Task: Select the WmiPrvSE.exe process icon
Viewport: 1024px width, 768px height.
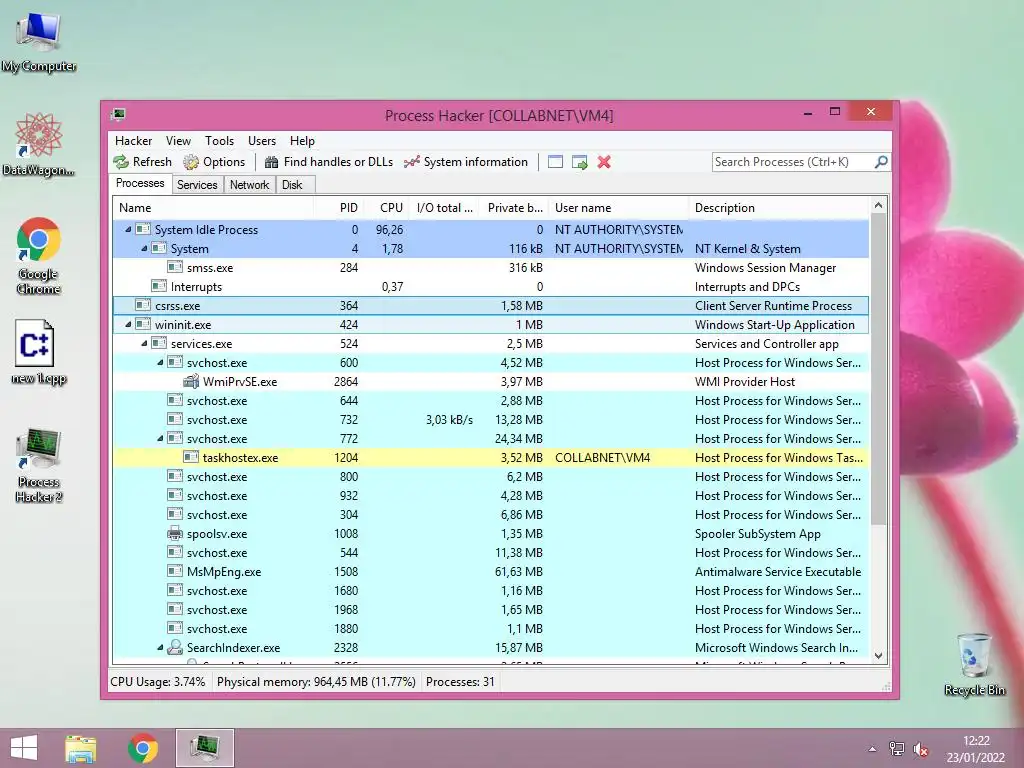Action: 191,381
